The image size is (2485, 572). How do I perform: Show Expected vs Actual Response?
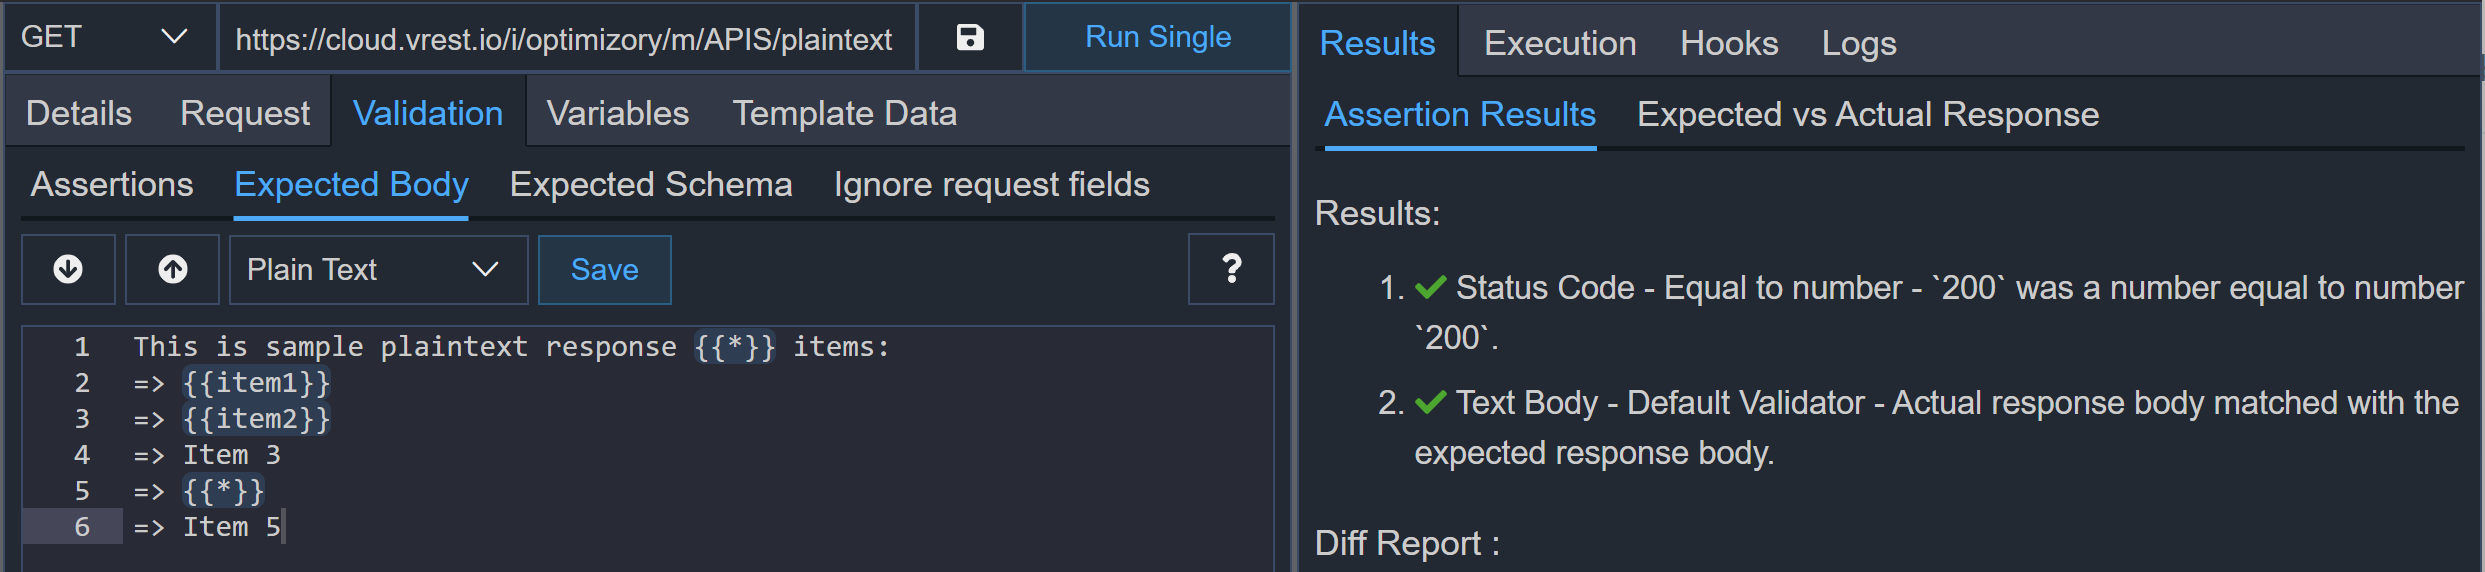pos(1867,115)
